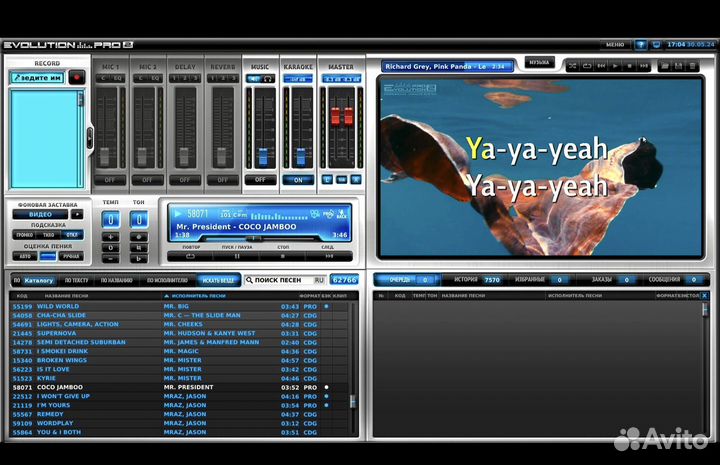Toggle the MIC 1 OFF switch
Viewport: 720px width, 465px height.
(108, 180)
